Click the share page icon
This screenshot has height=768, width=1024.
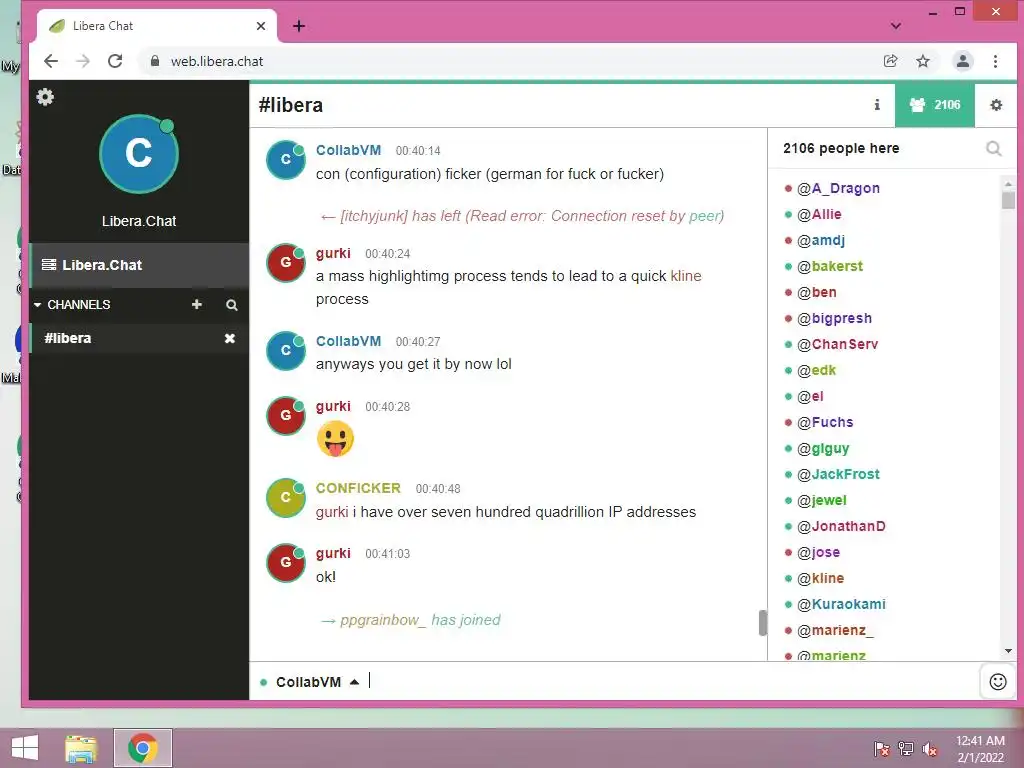coord(890,61)
